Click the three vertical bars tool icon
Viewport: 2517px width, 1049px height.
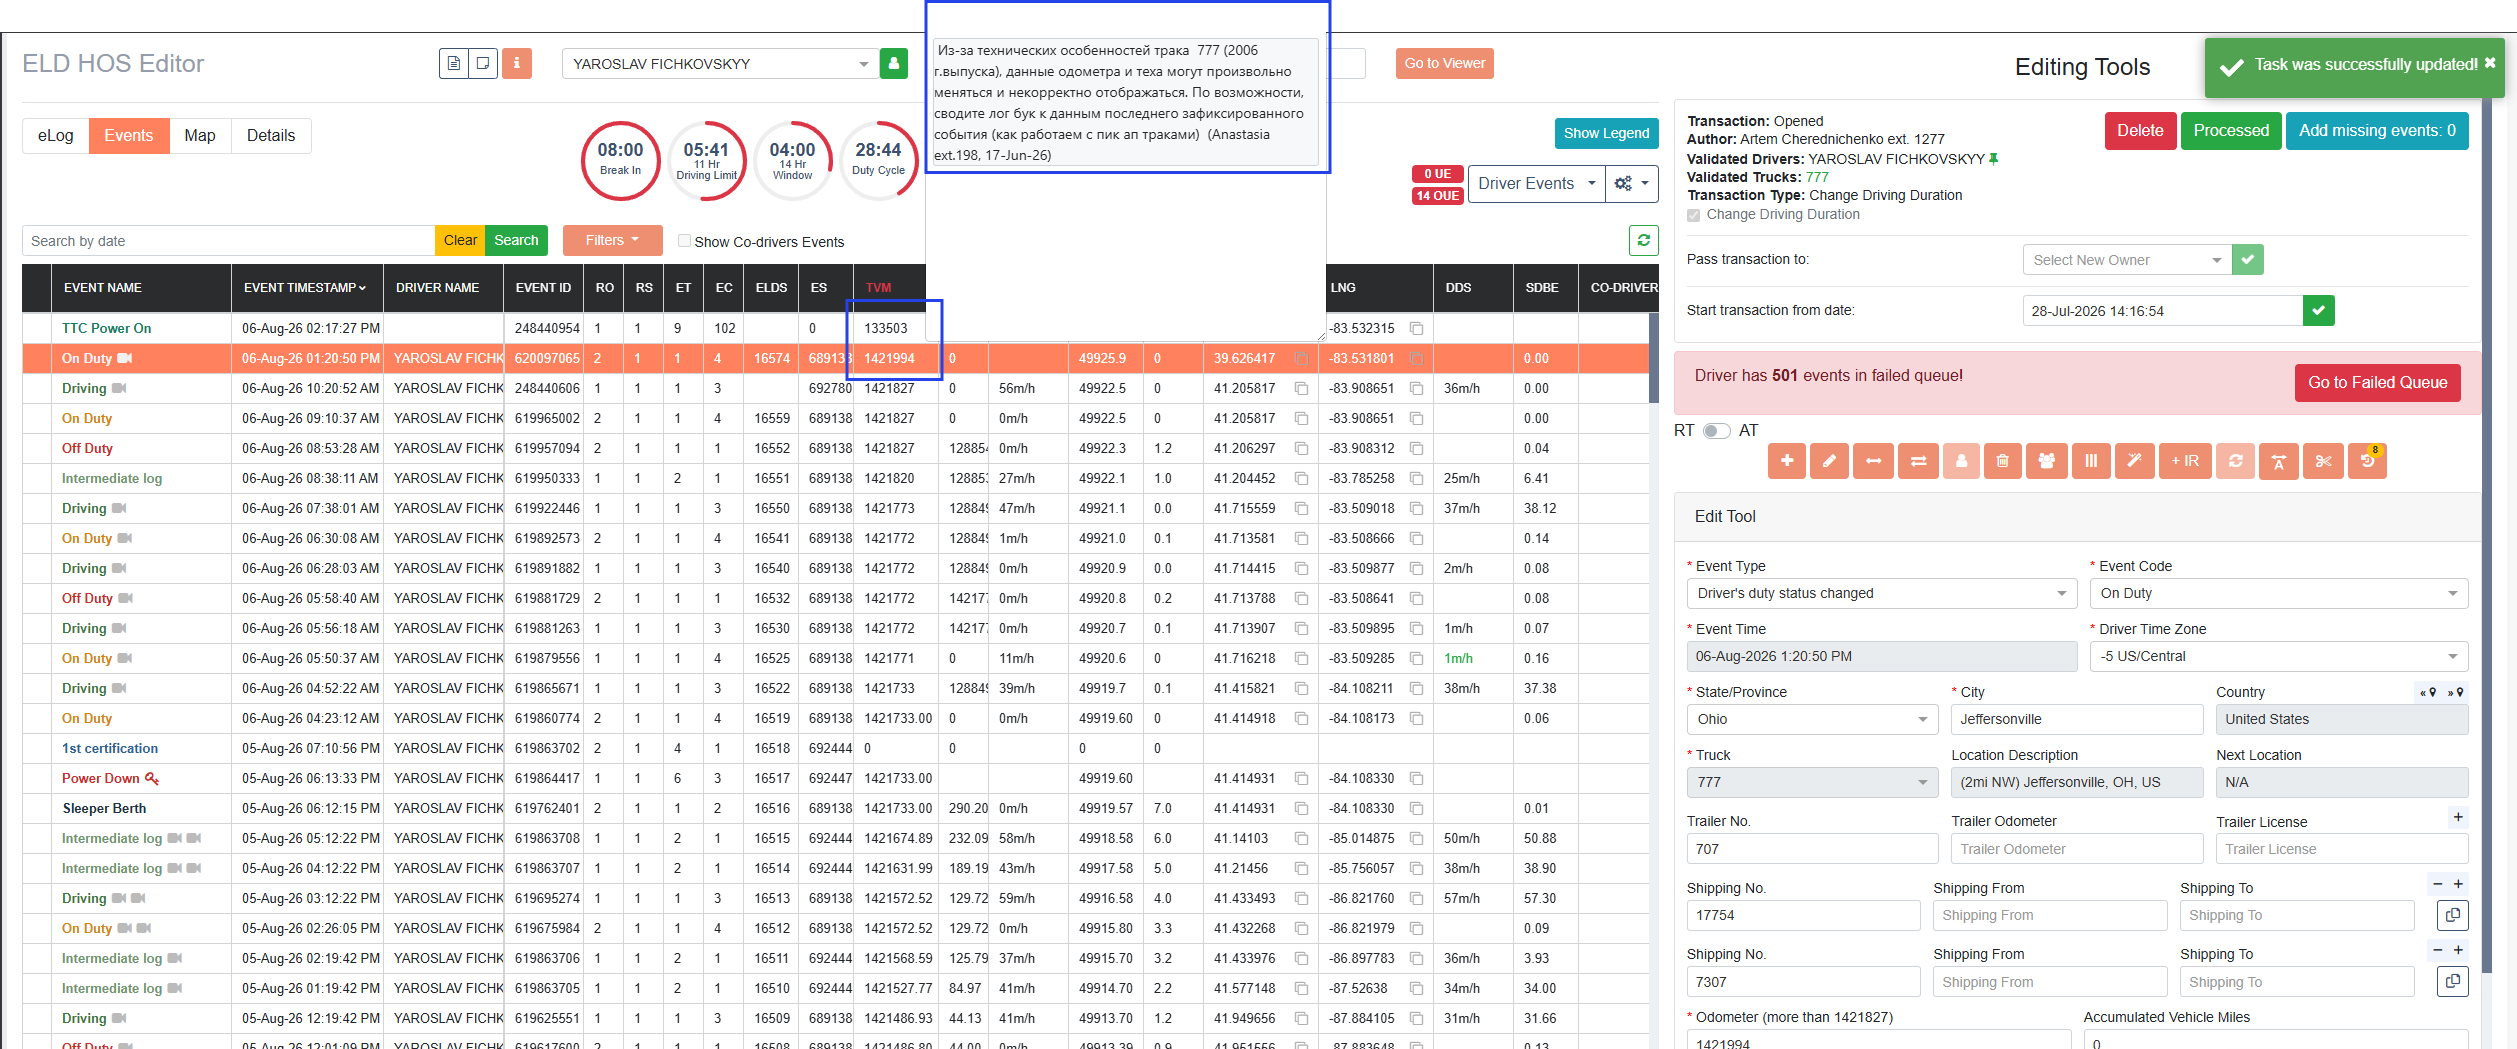coord(2091,461)
